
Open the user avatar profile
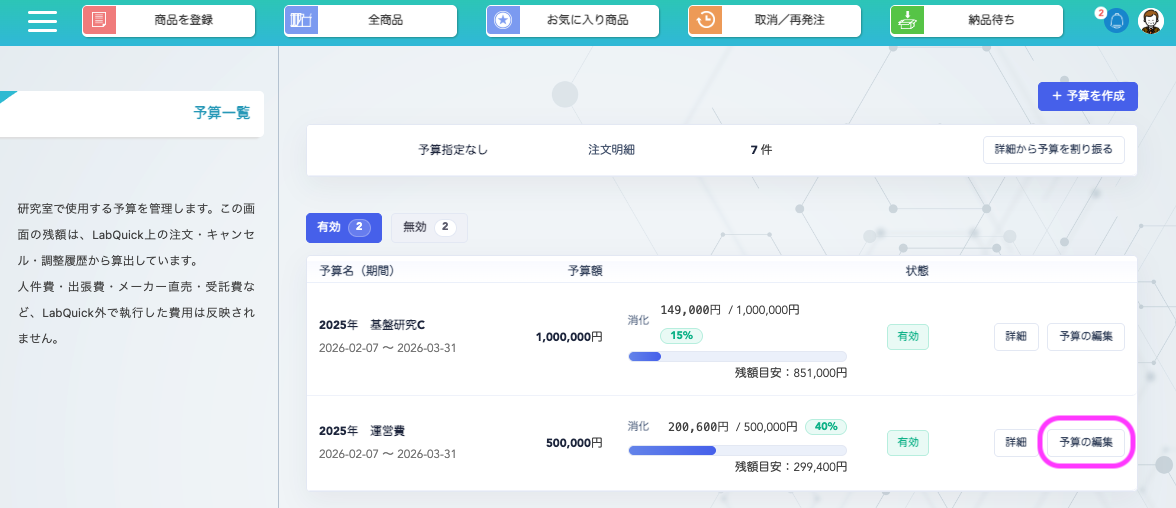coord(1151,21)
